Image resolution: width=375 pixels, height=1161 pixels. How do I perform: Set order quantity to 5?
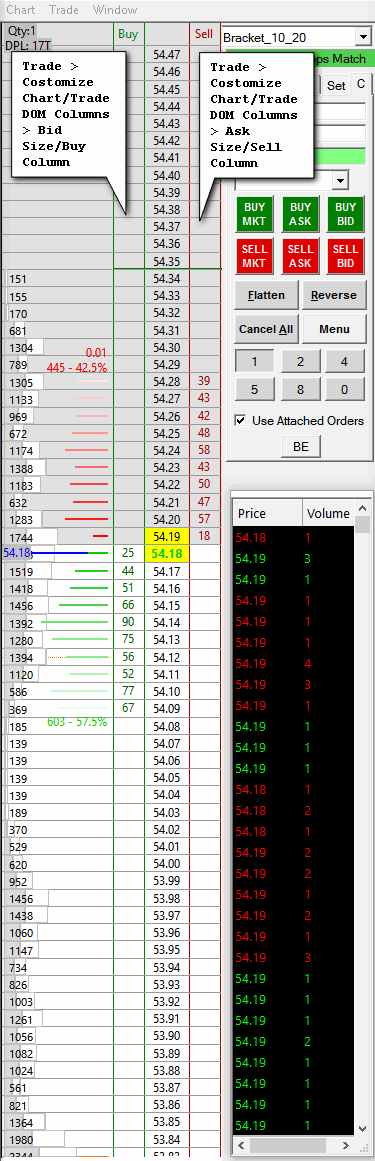point(254,389)
